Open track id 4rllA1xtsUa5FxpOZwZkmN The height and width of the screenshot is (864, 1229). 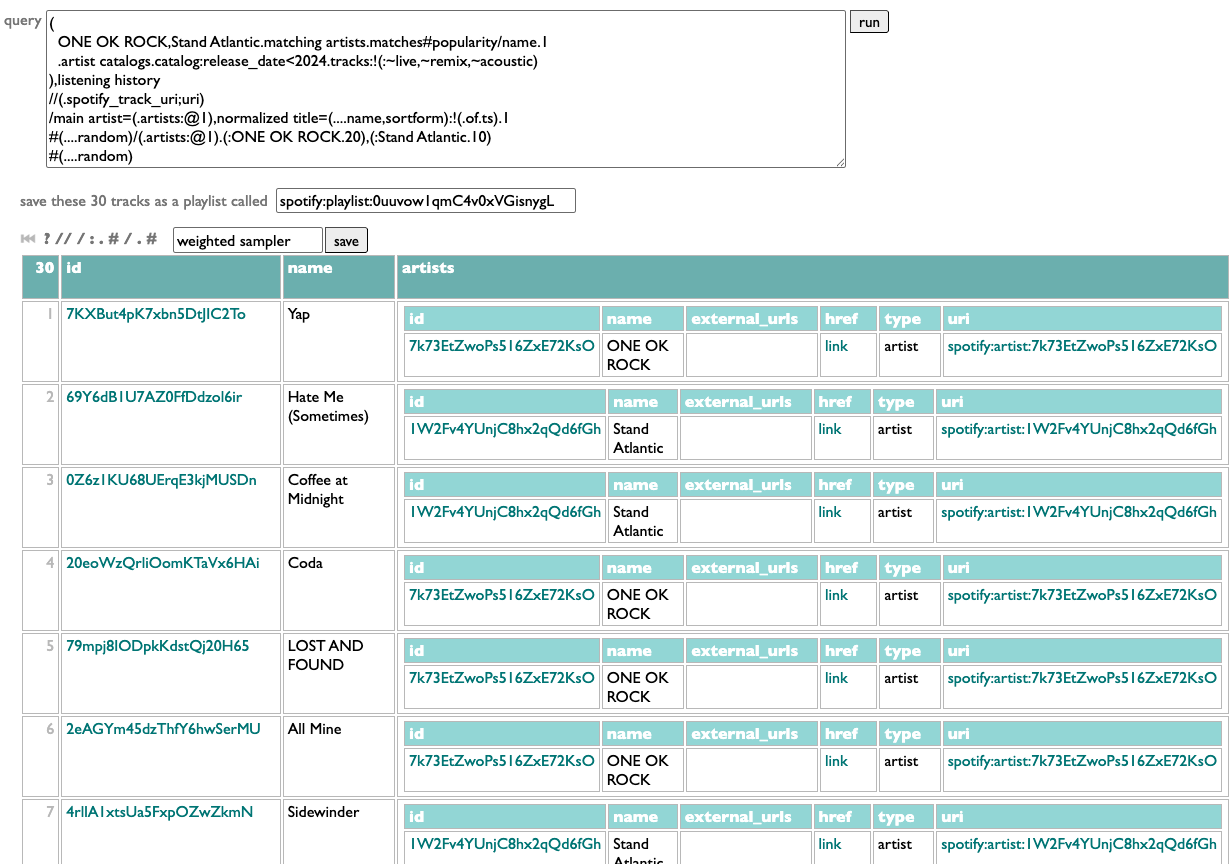click(160, 812)
